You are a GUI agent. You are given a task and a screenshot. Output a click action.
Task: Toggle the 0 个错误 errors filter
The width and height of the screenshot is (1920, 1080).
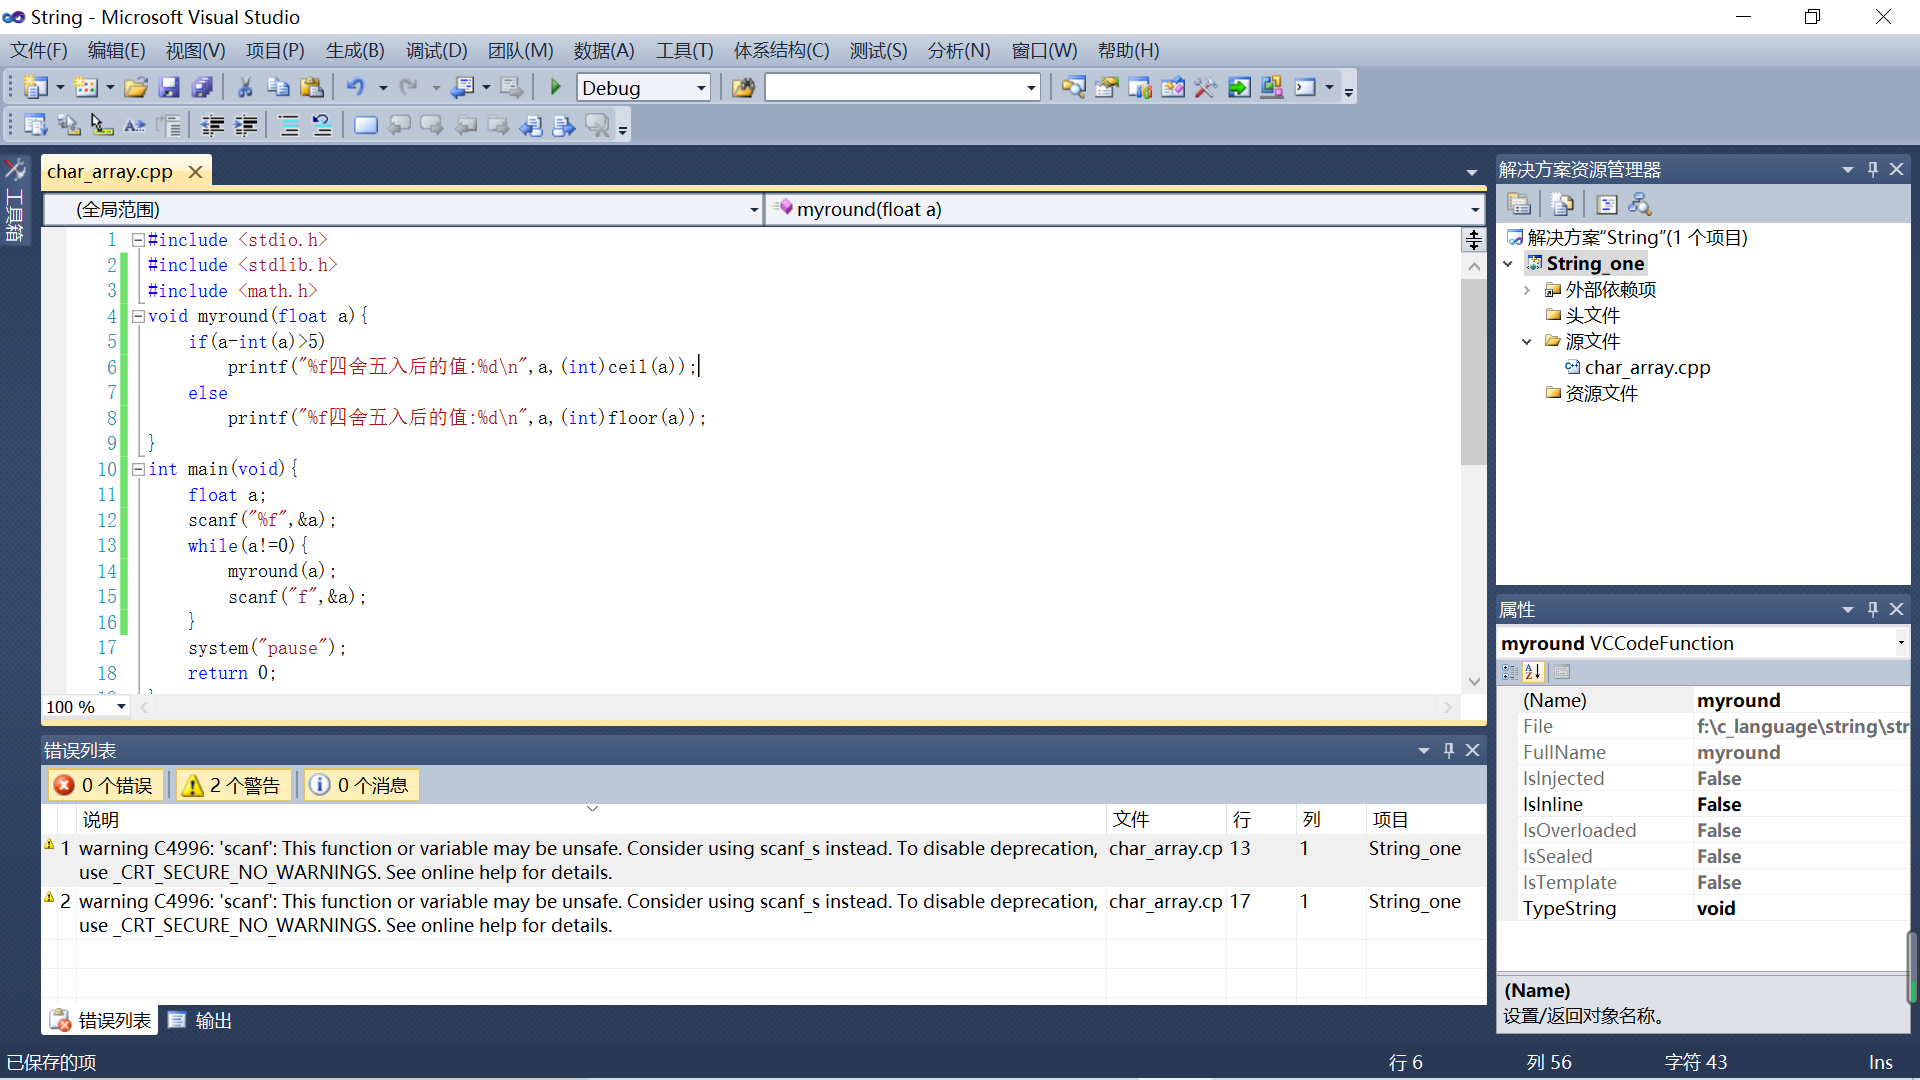(x=105, y=786)
